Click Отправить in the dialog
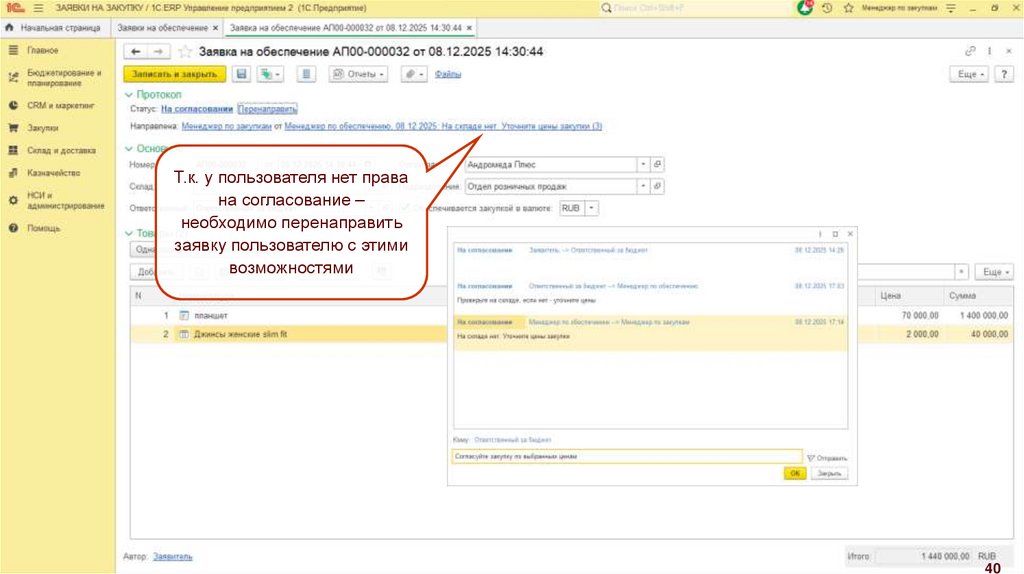Image resolution: width=1024 pixels, height=574 pixels. (827, 458)
